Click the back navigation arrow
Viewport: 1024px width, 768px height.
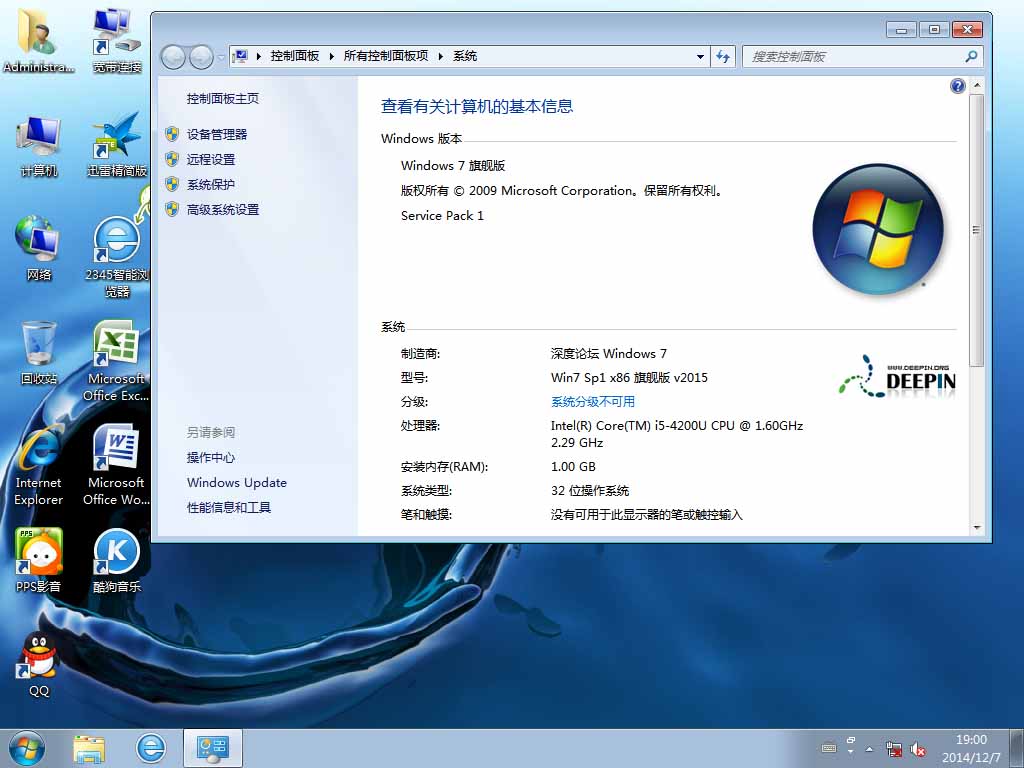point(173,57)
